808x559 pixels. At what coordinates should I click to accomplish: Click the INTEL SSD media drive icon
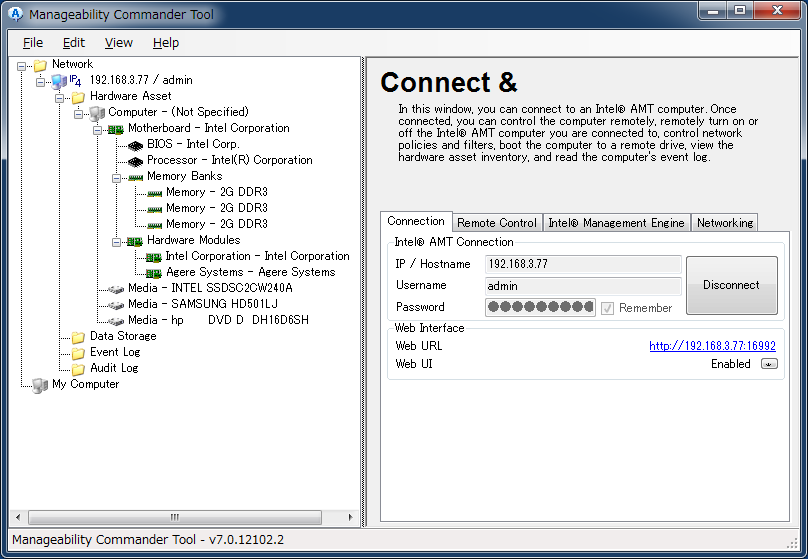tap(116, 288)
